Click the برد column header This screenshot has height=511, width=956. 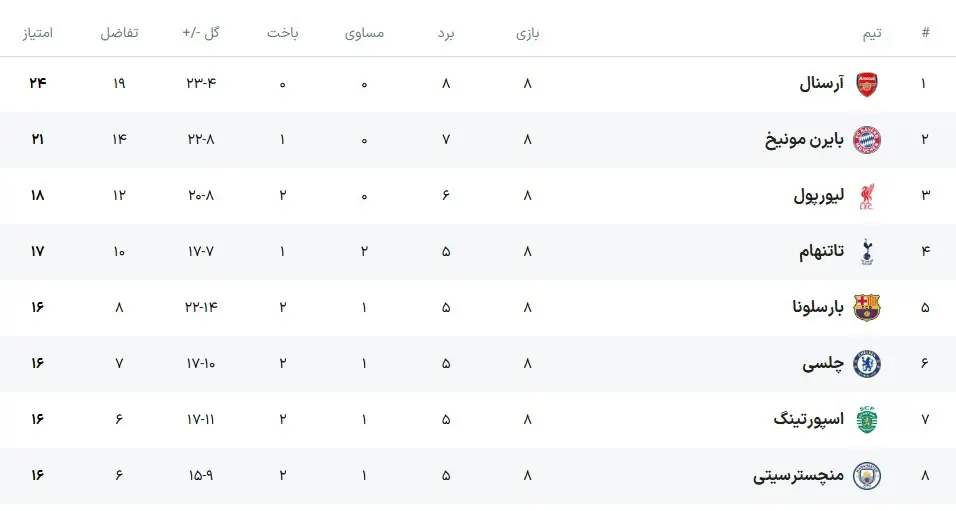pyautogui.click(x=446, y=32)
